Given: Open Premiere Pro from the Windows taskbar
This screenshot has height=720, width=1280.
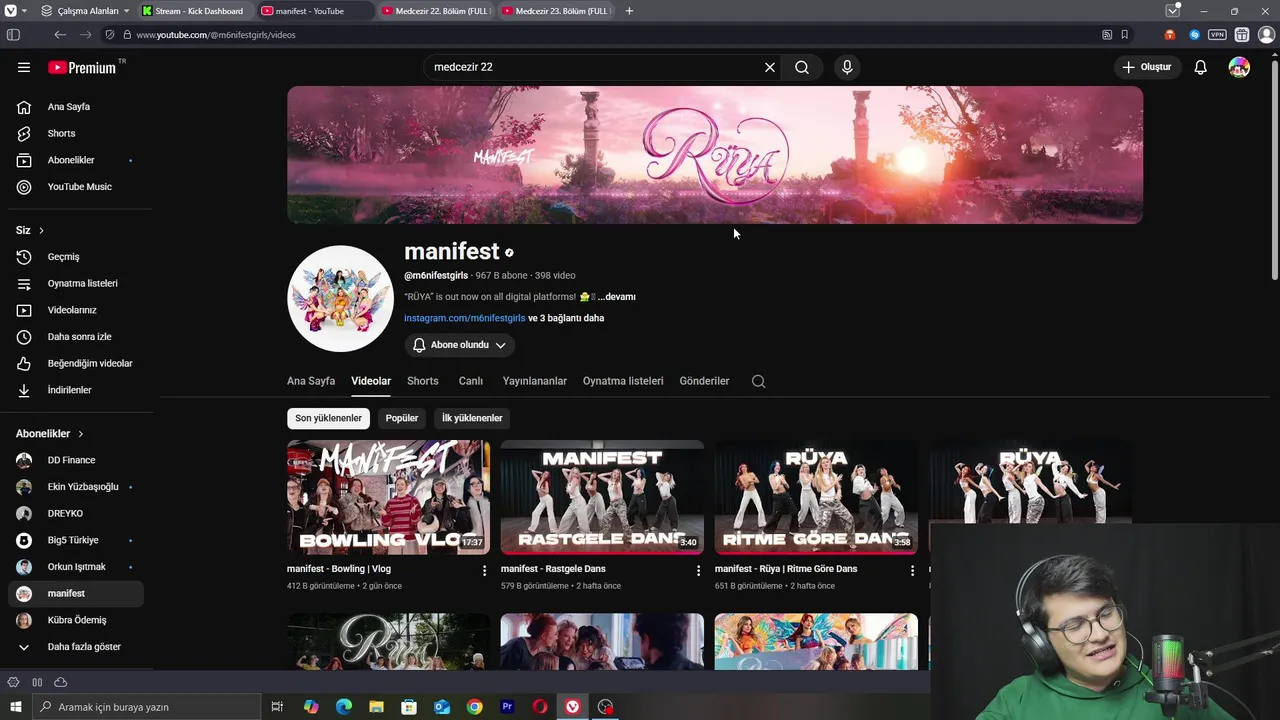Looking at the screenshot, I should 507,707.
